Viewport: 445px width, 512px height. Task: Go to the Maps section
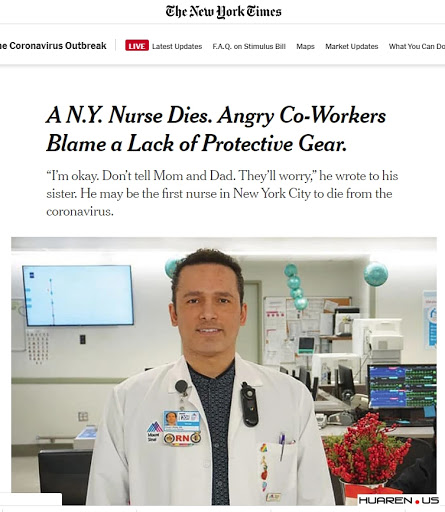pos(305,46)
